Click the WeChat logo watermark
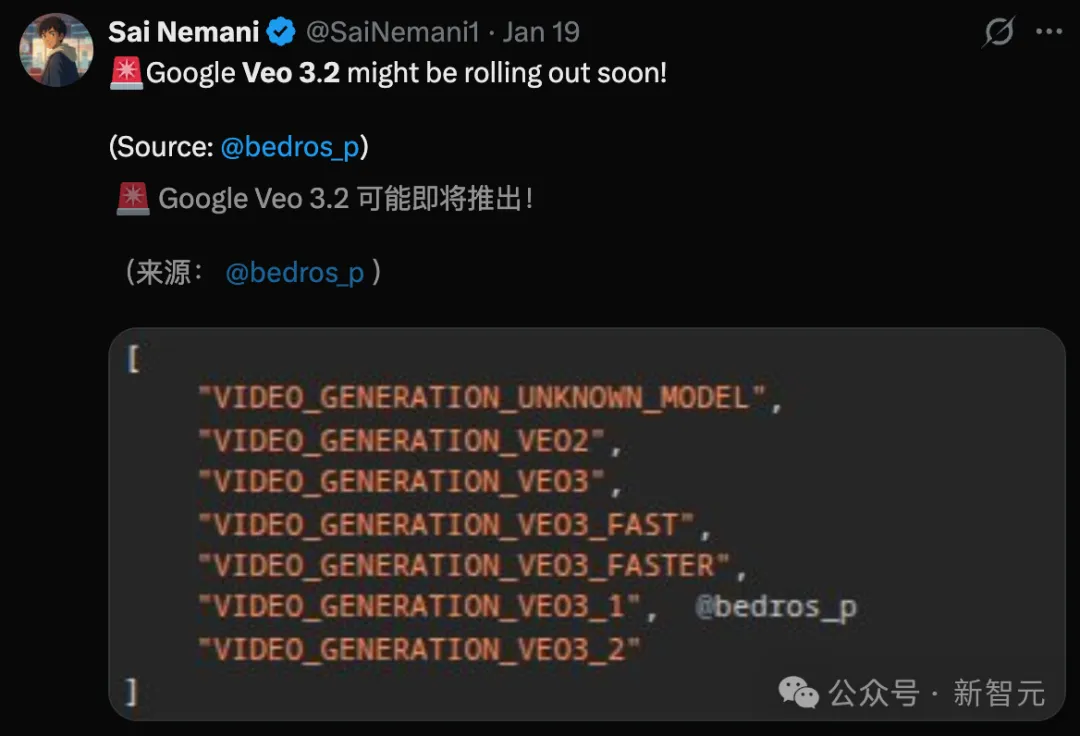 (799, 692)
